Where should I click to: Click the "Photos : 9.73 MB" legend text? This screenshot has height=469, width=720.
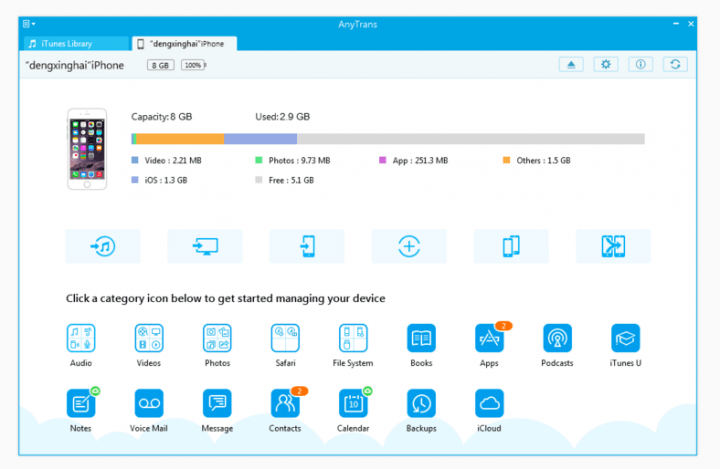click(299, 160)
